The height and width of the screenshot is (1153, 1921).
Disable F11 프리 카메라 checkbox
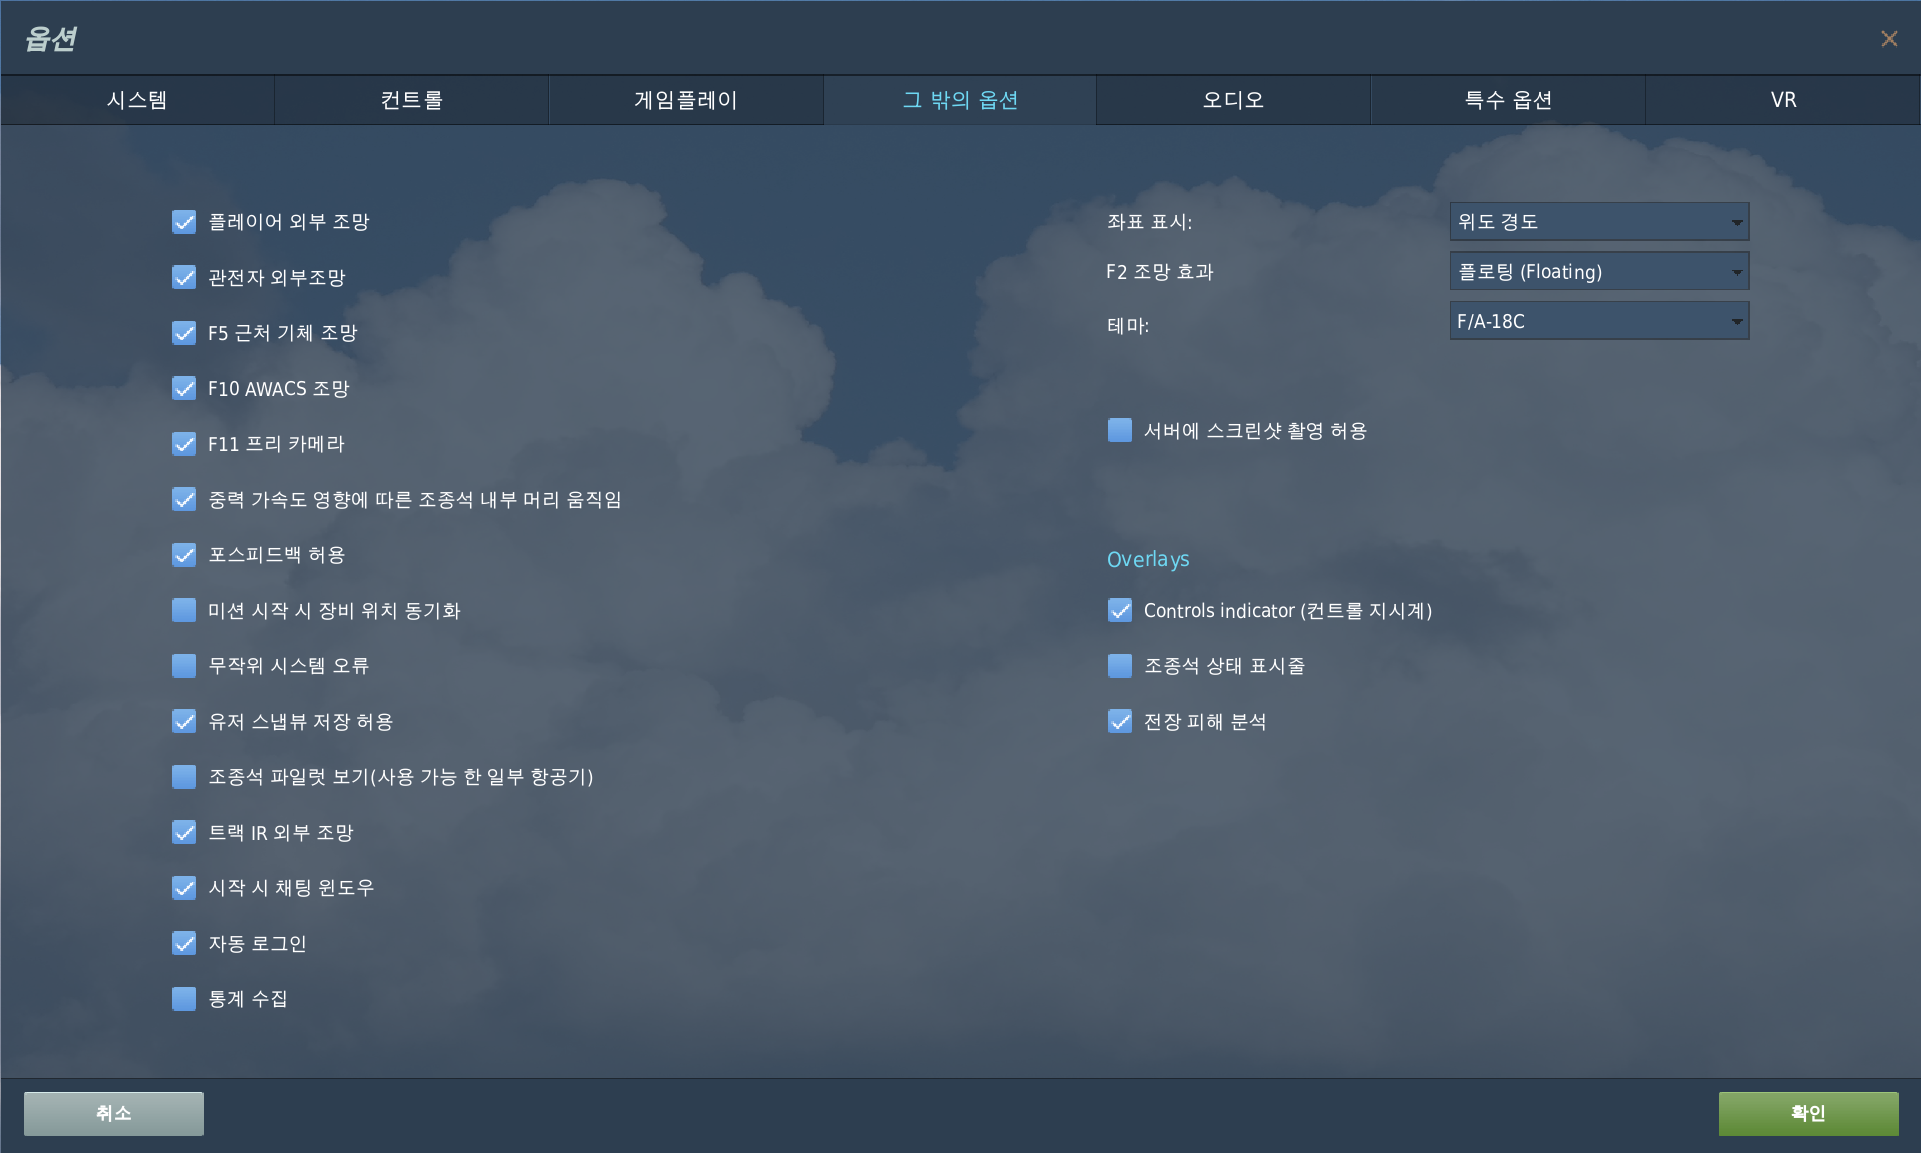click(x=184, y=444)
